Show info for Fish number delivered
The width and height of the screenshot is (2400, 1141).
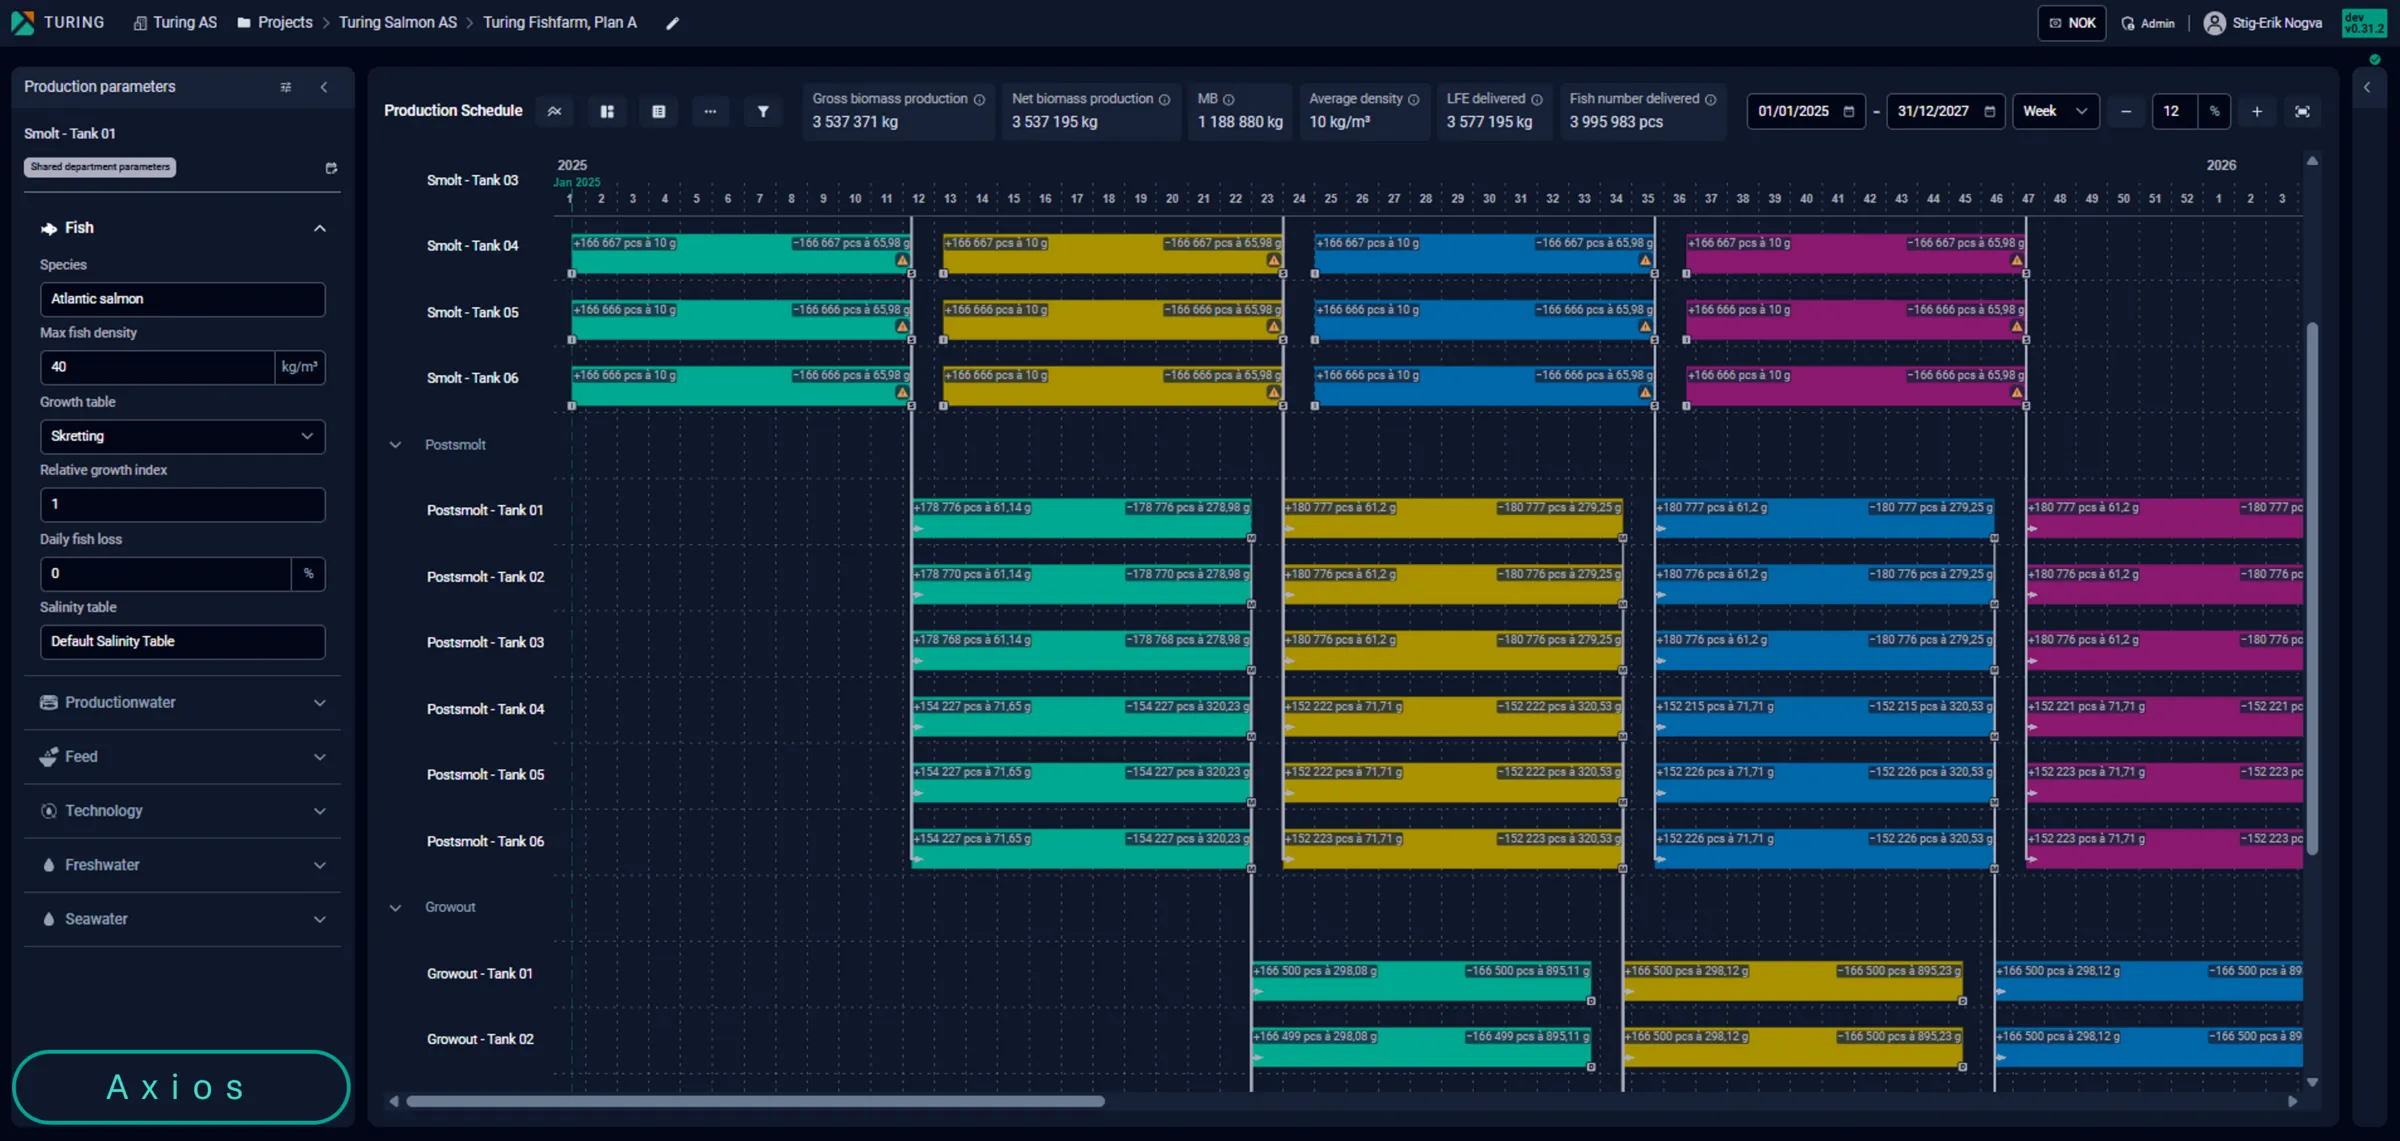[1711, 99]
